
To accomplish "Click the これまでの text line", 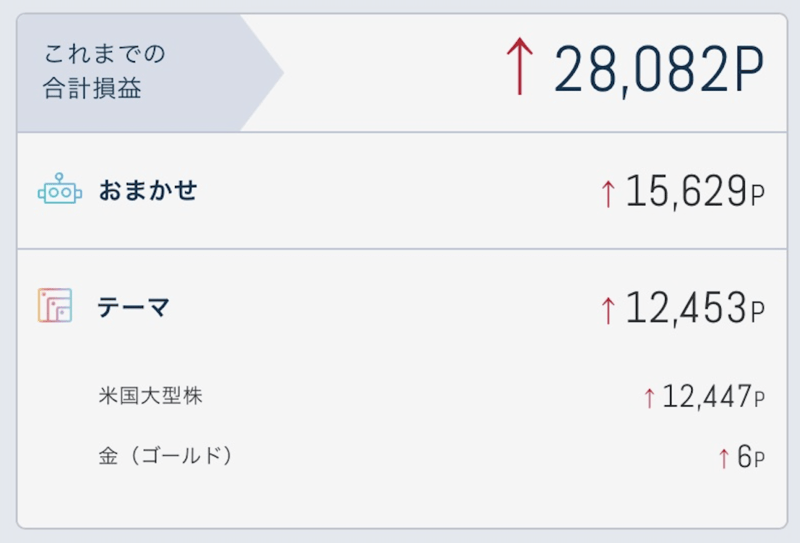I will [x=104, y=54].
